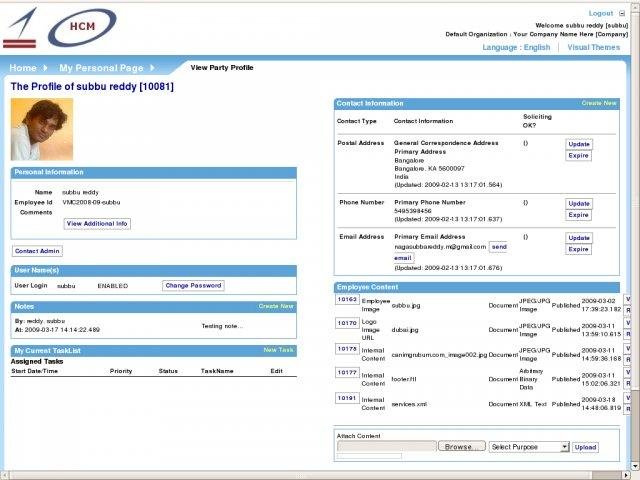The height and width of the screenshot is (480, 640).
Task: Expire the Postal Address entry
Action: pos(578,156)
